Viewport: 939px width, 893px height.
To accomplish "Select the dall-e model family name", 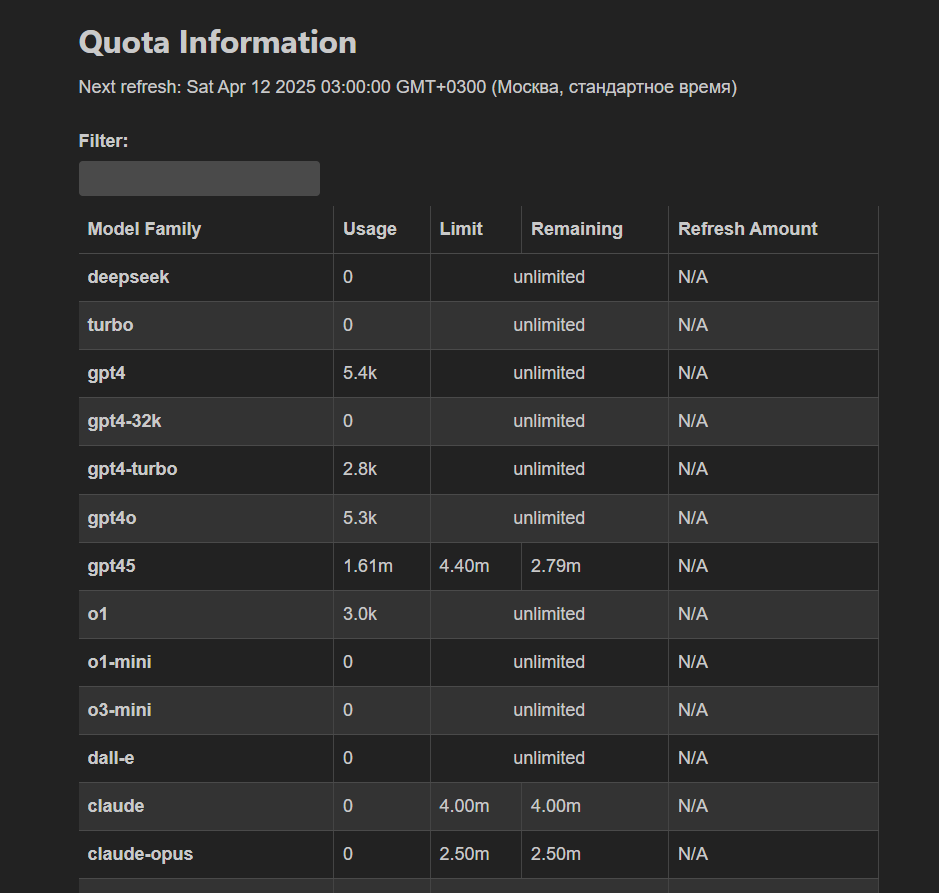I will [x=111, y=758].
